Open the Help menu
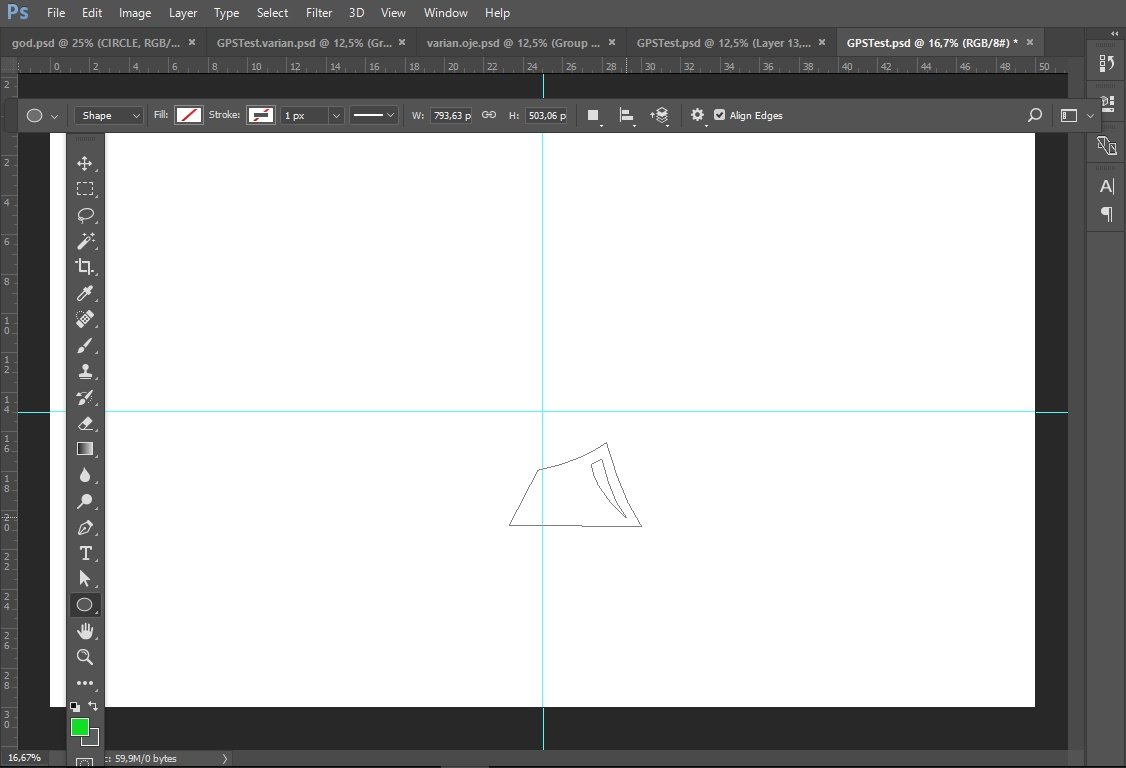Image resolution: width=1126 pixels, height=768 pixels. [497, 13]
